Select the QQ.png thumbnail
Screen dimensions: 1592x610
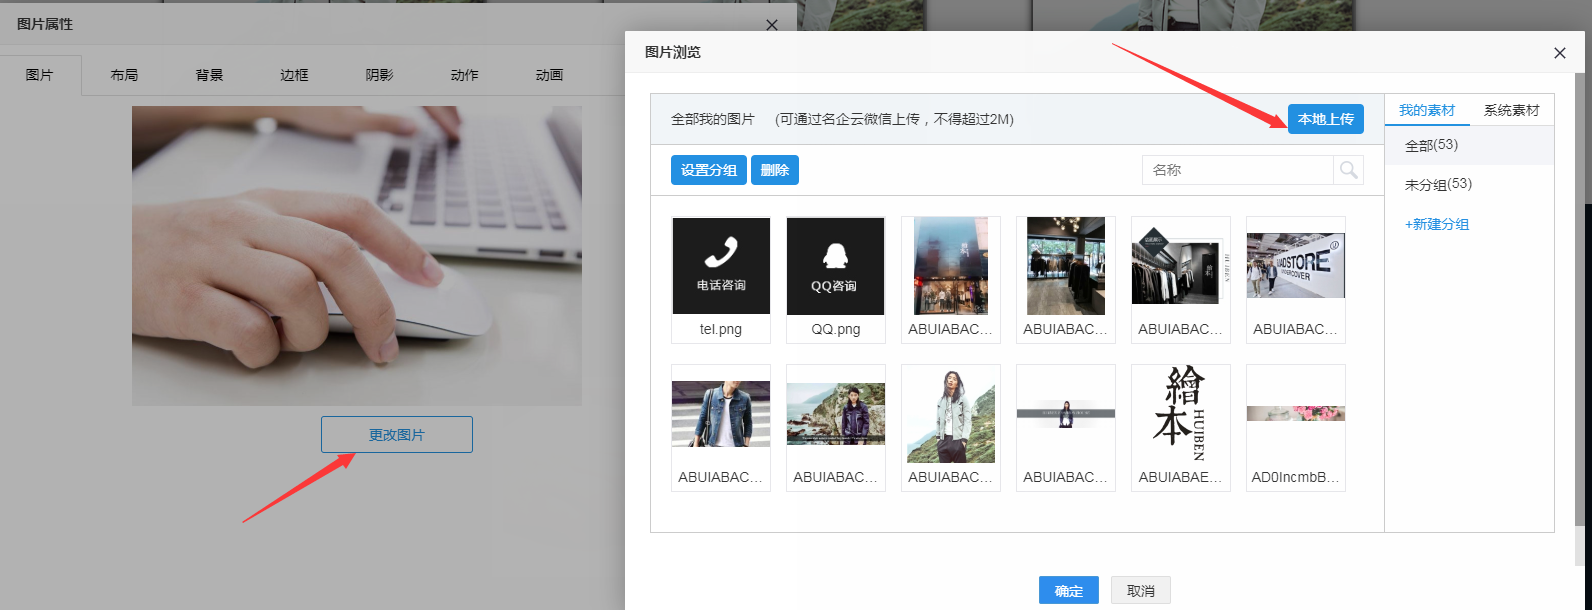tap(835, 266)
